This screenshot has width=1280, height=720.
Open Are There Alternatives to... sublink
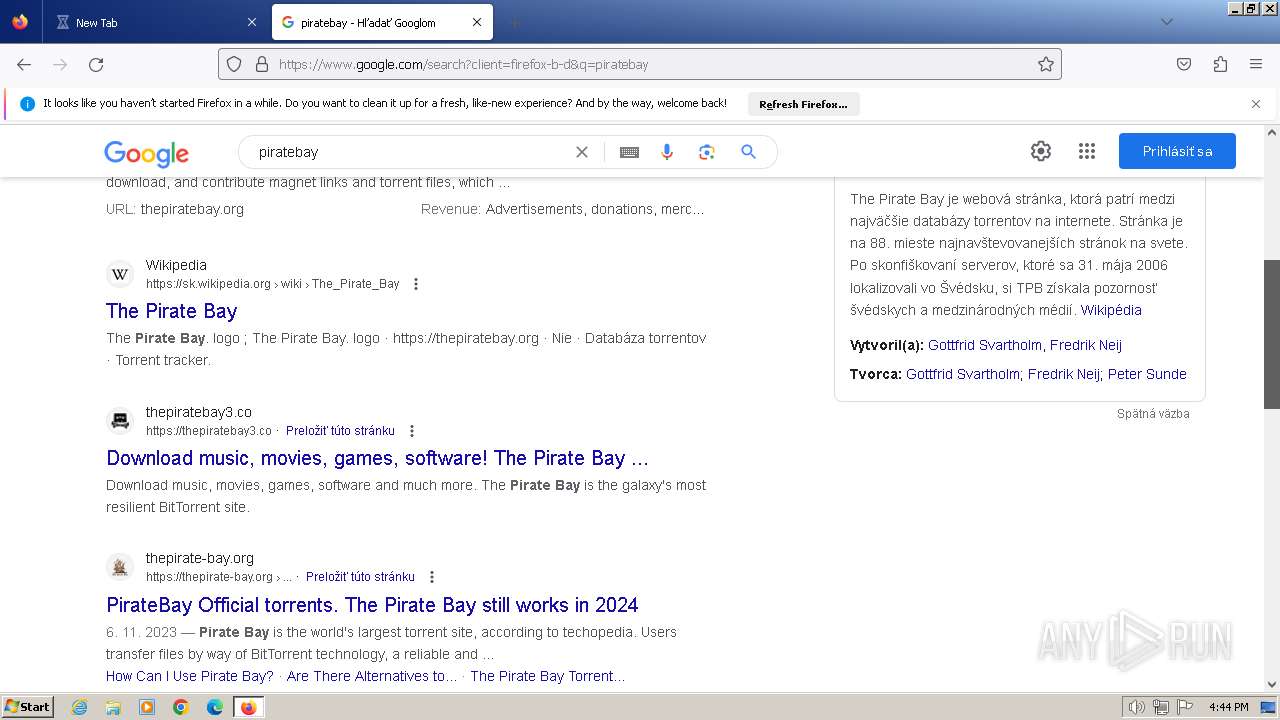click(372, 676)
